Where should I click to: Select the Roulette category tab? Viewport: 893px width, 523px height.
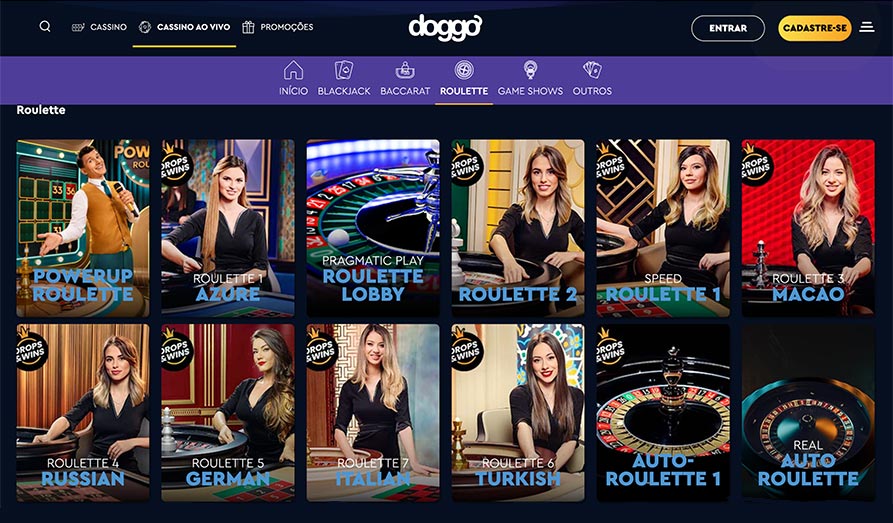[x=464, y=78]
